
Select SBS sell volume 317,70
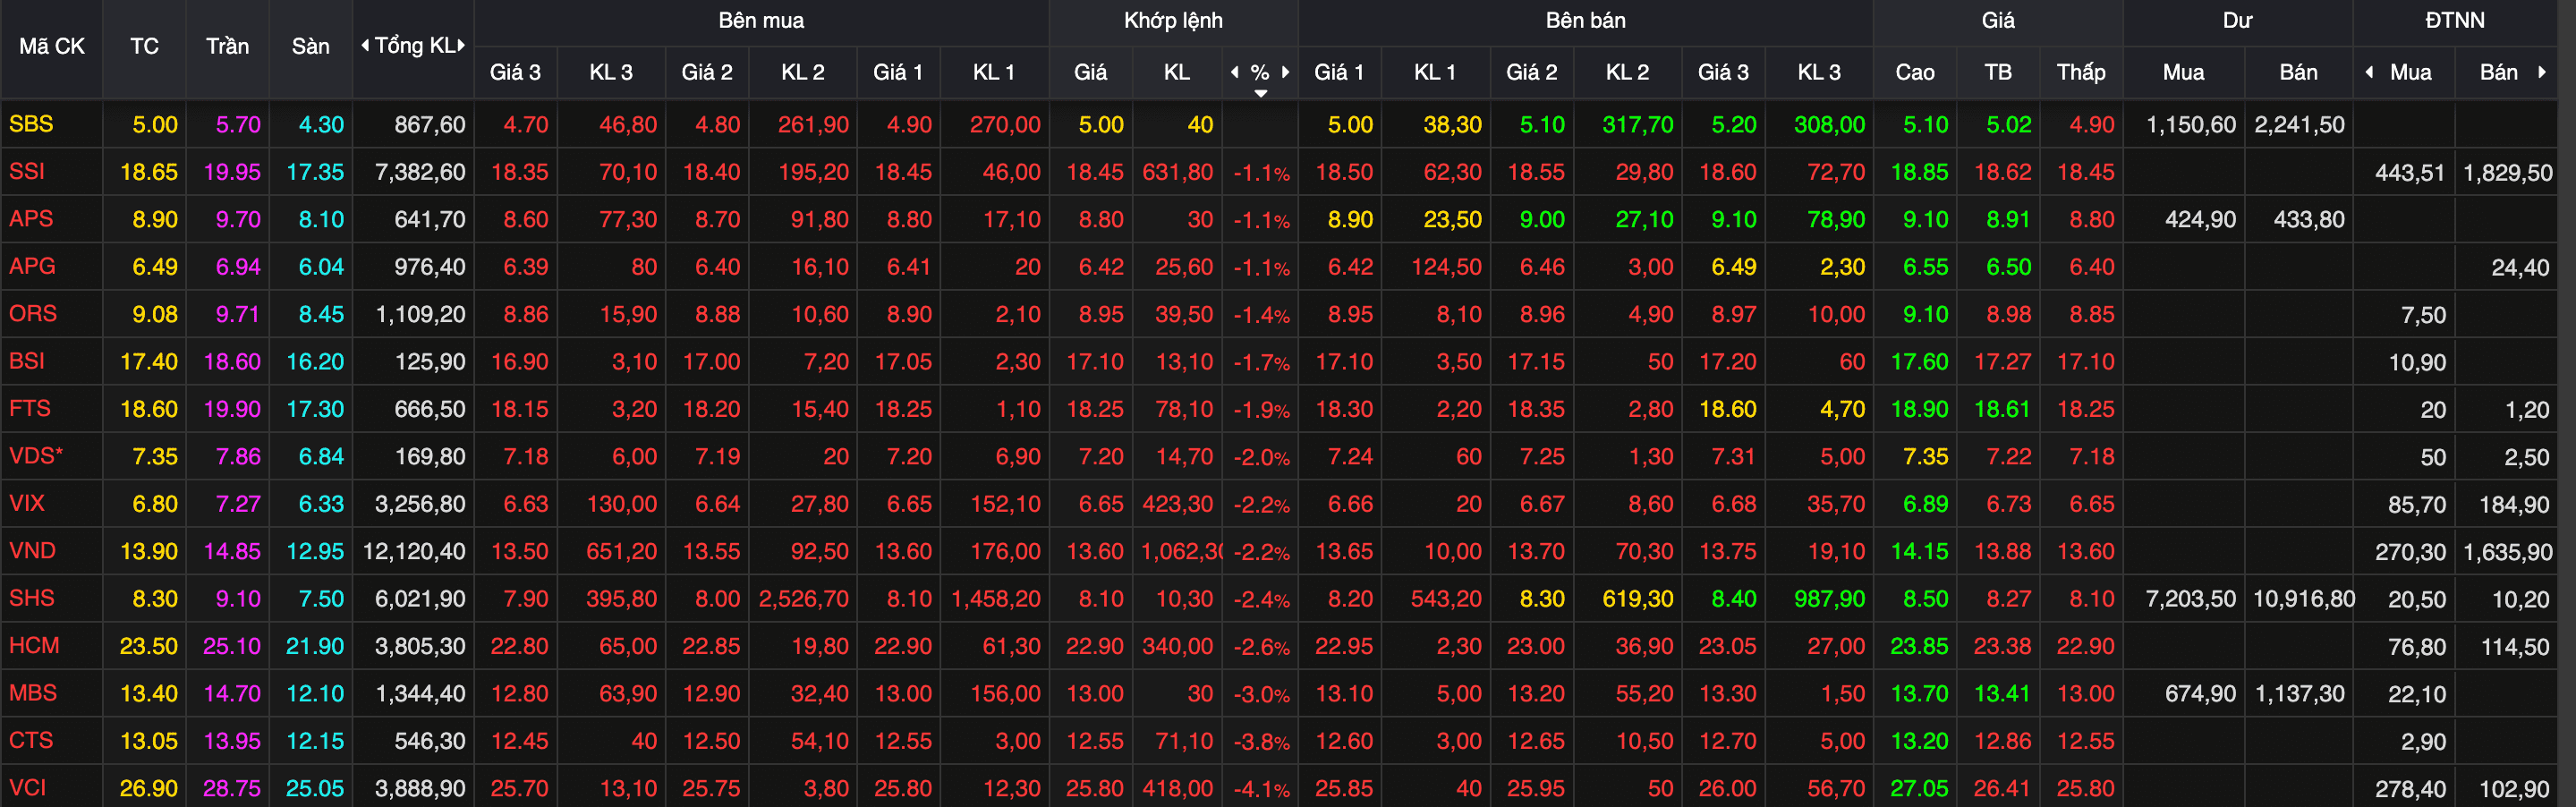pos(1638,125)
